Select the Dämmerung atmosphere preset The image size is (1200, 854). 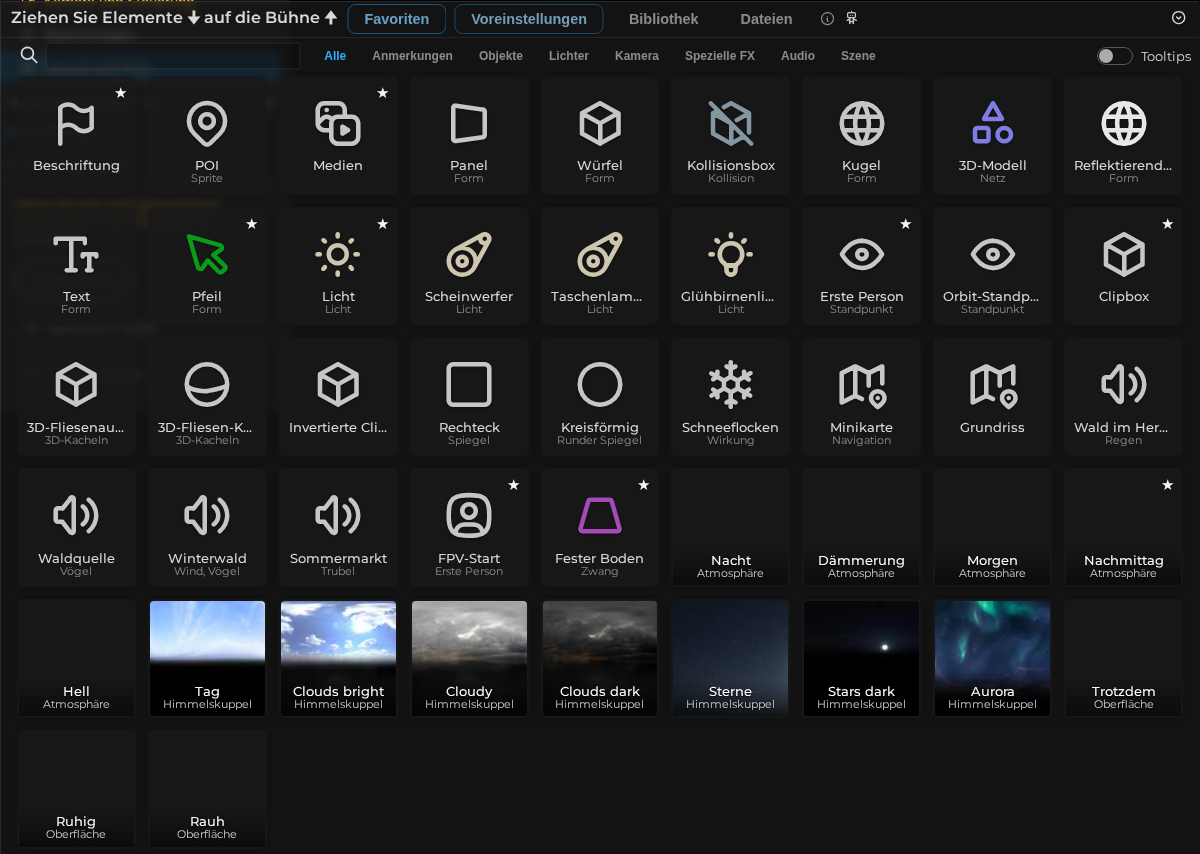click(861, 527)
